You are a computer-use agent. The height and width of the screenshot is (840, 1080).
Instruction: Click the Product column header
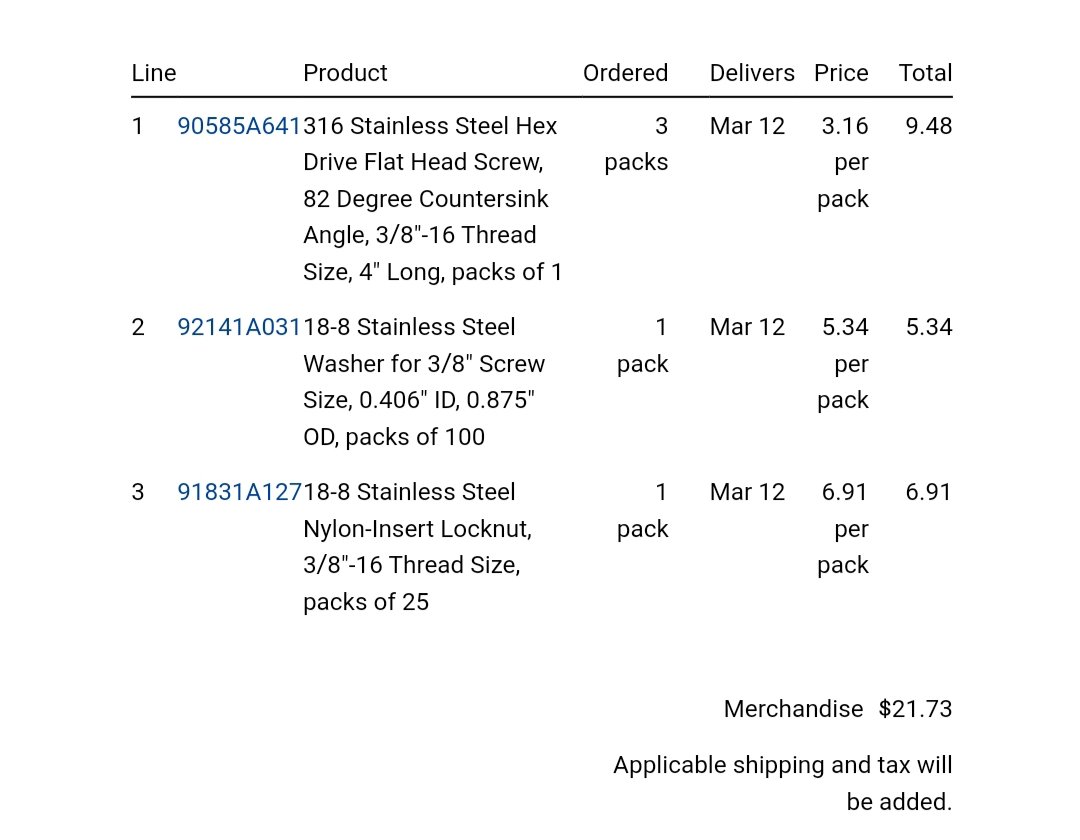pos(345,73)
